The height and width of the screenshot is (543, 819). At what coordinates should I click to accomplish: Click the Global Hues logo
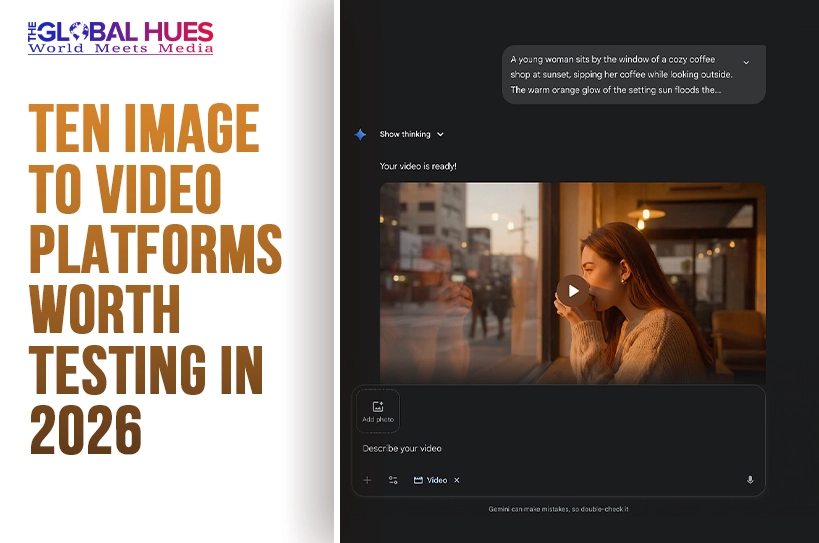[x=121, y=38]
